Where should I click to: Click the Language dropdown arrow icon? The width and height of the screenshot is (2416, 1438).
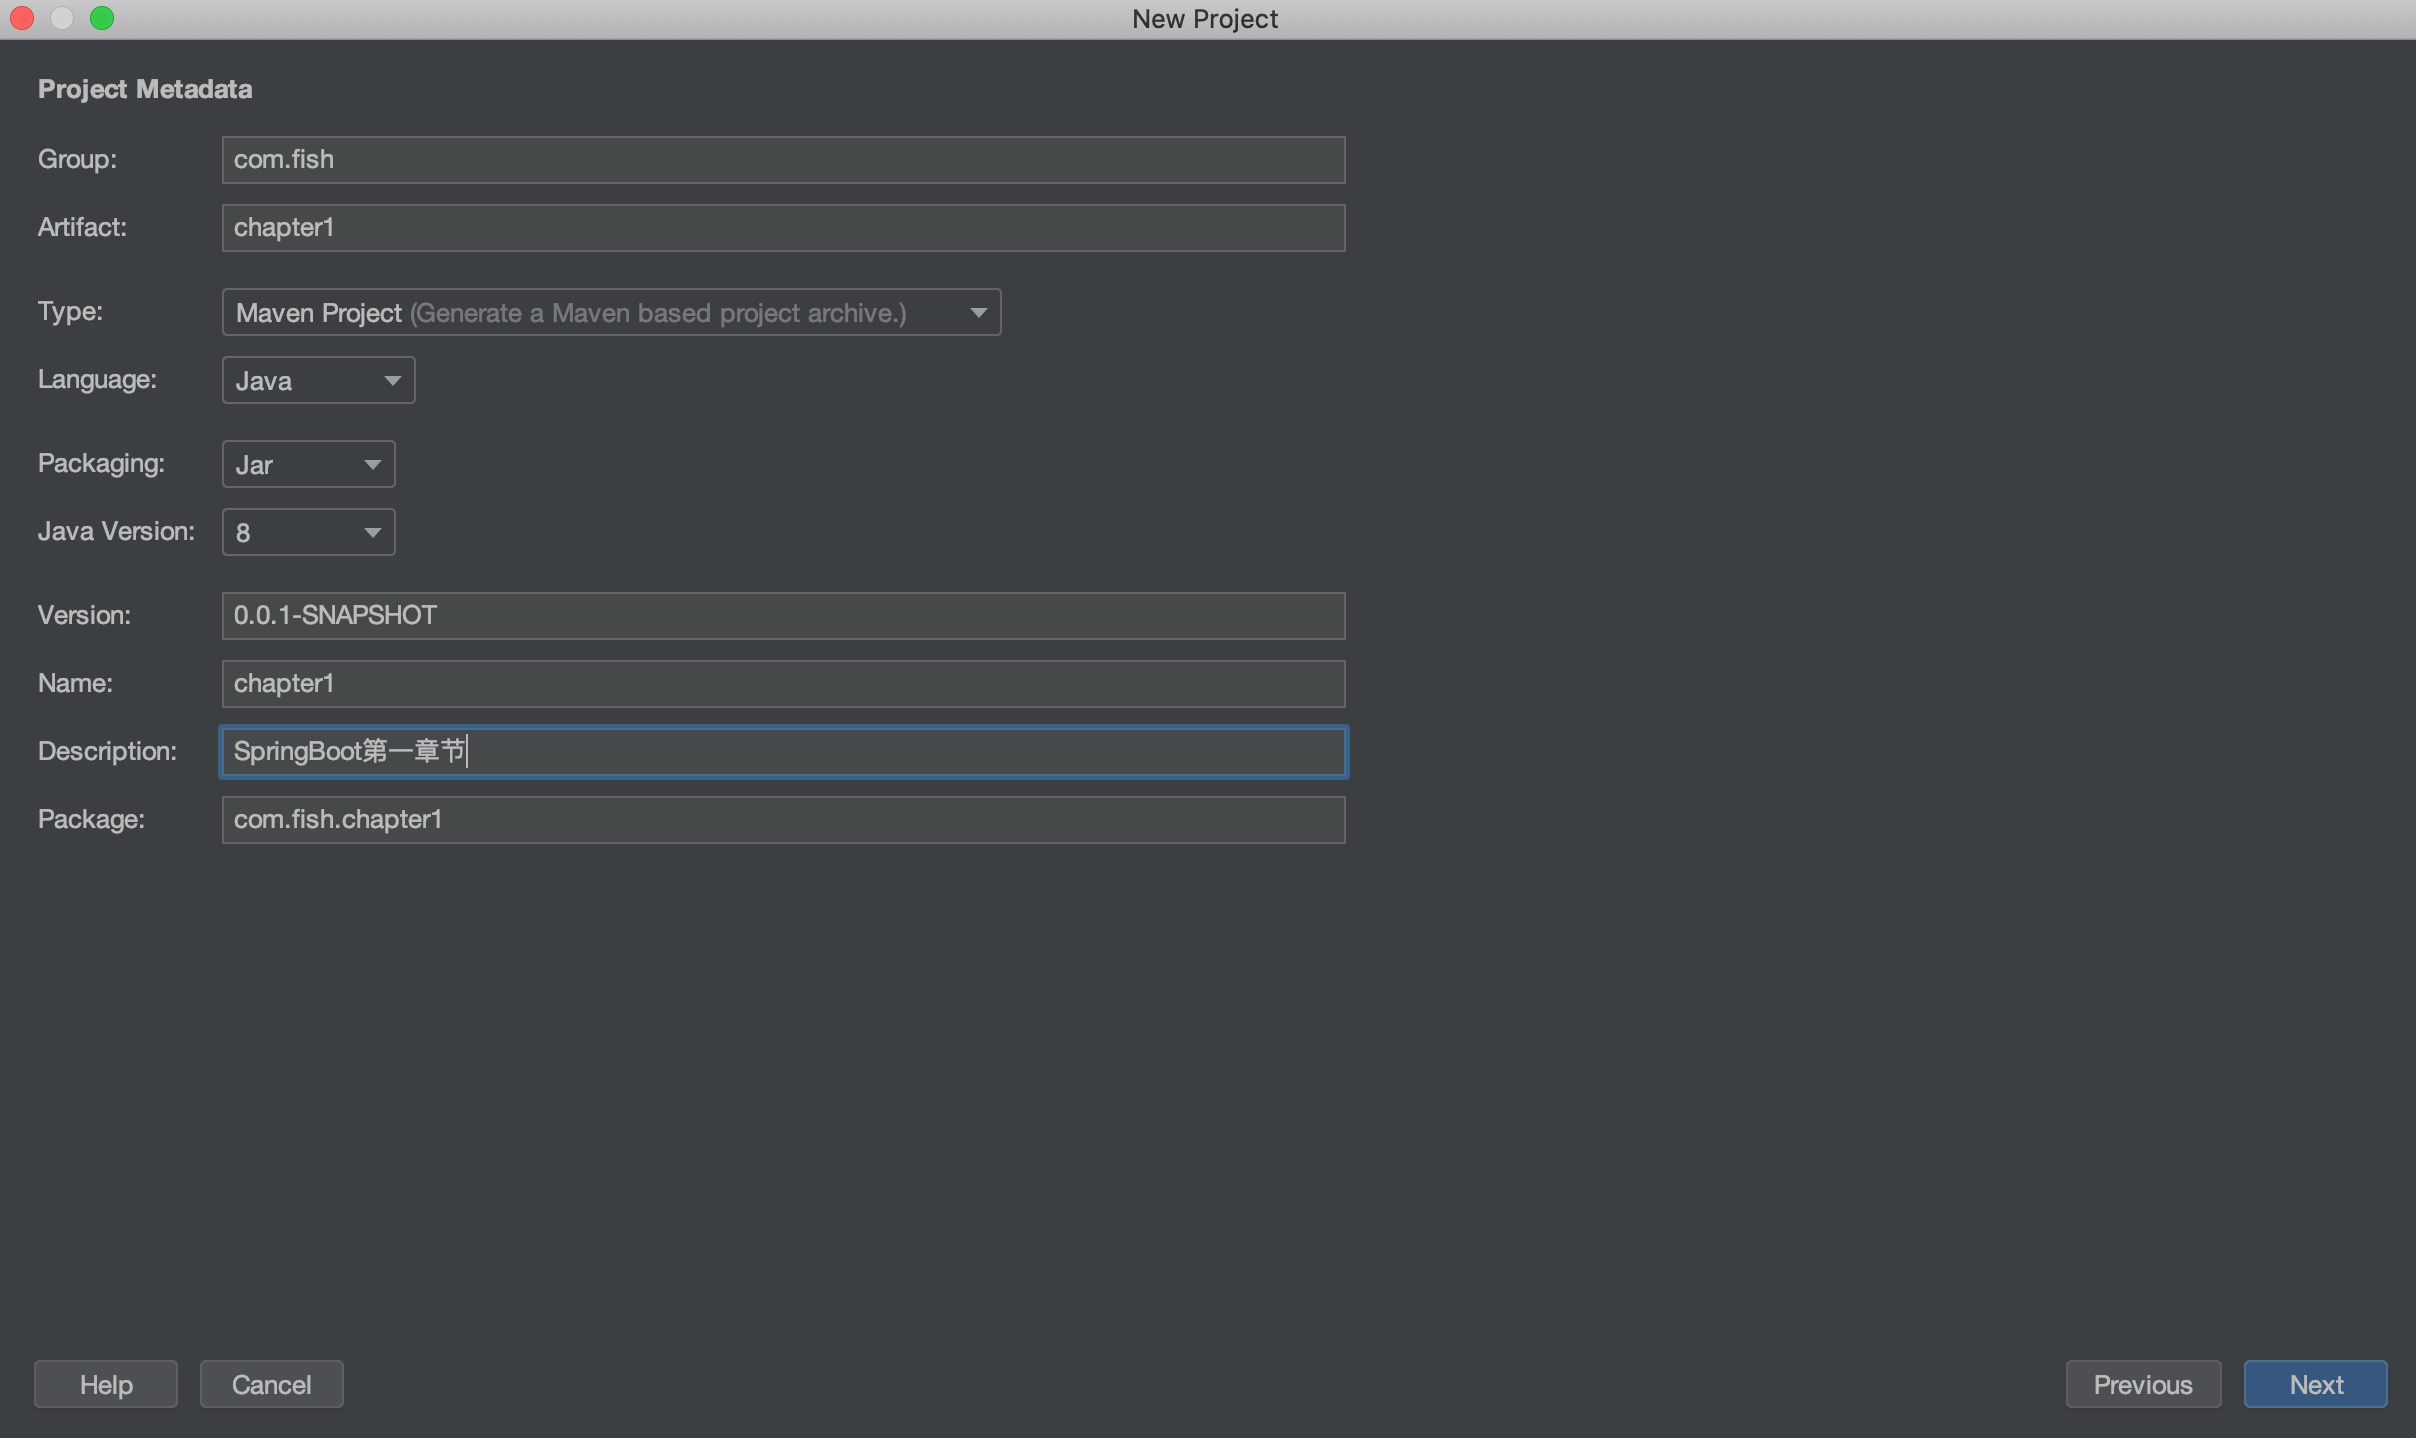pyautogui.click(x=392, y=381)
